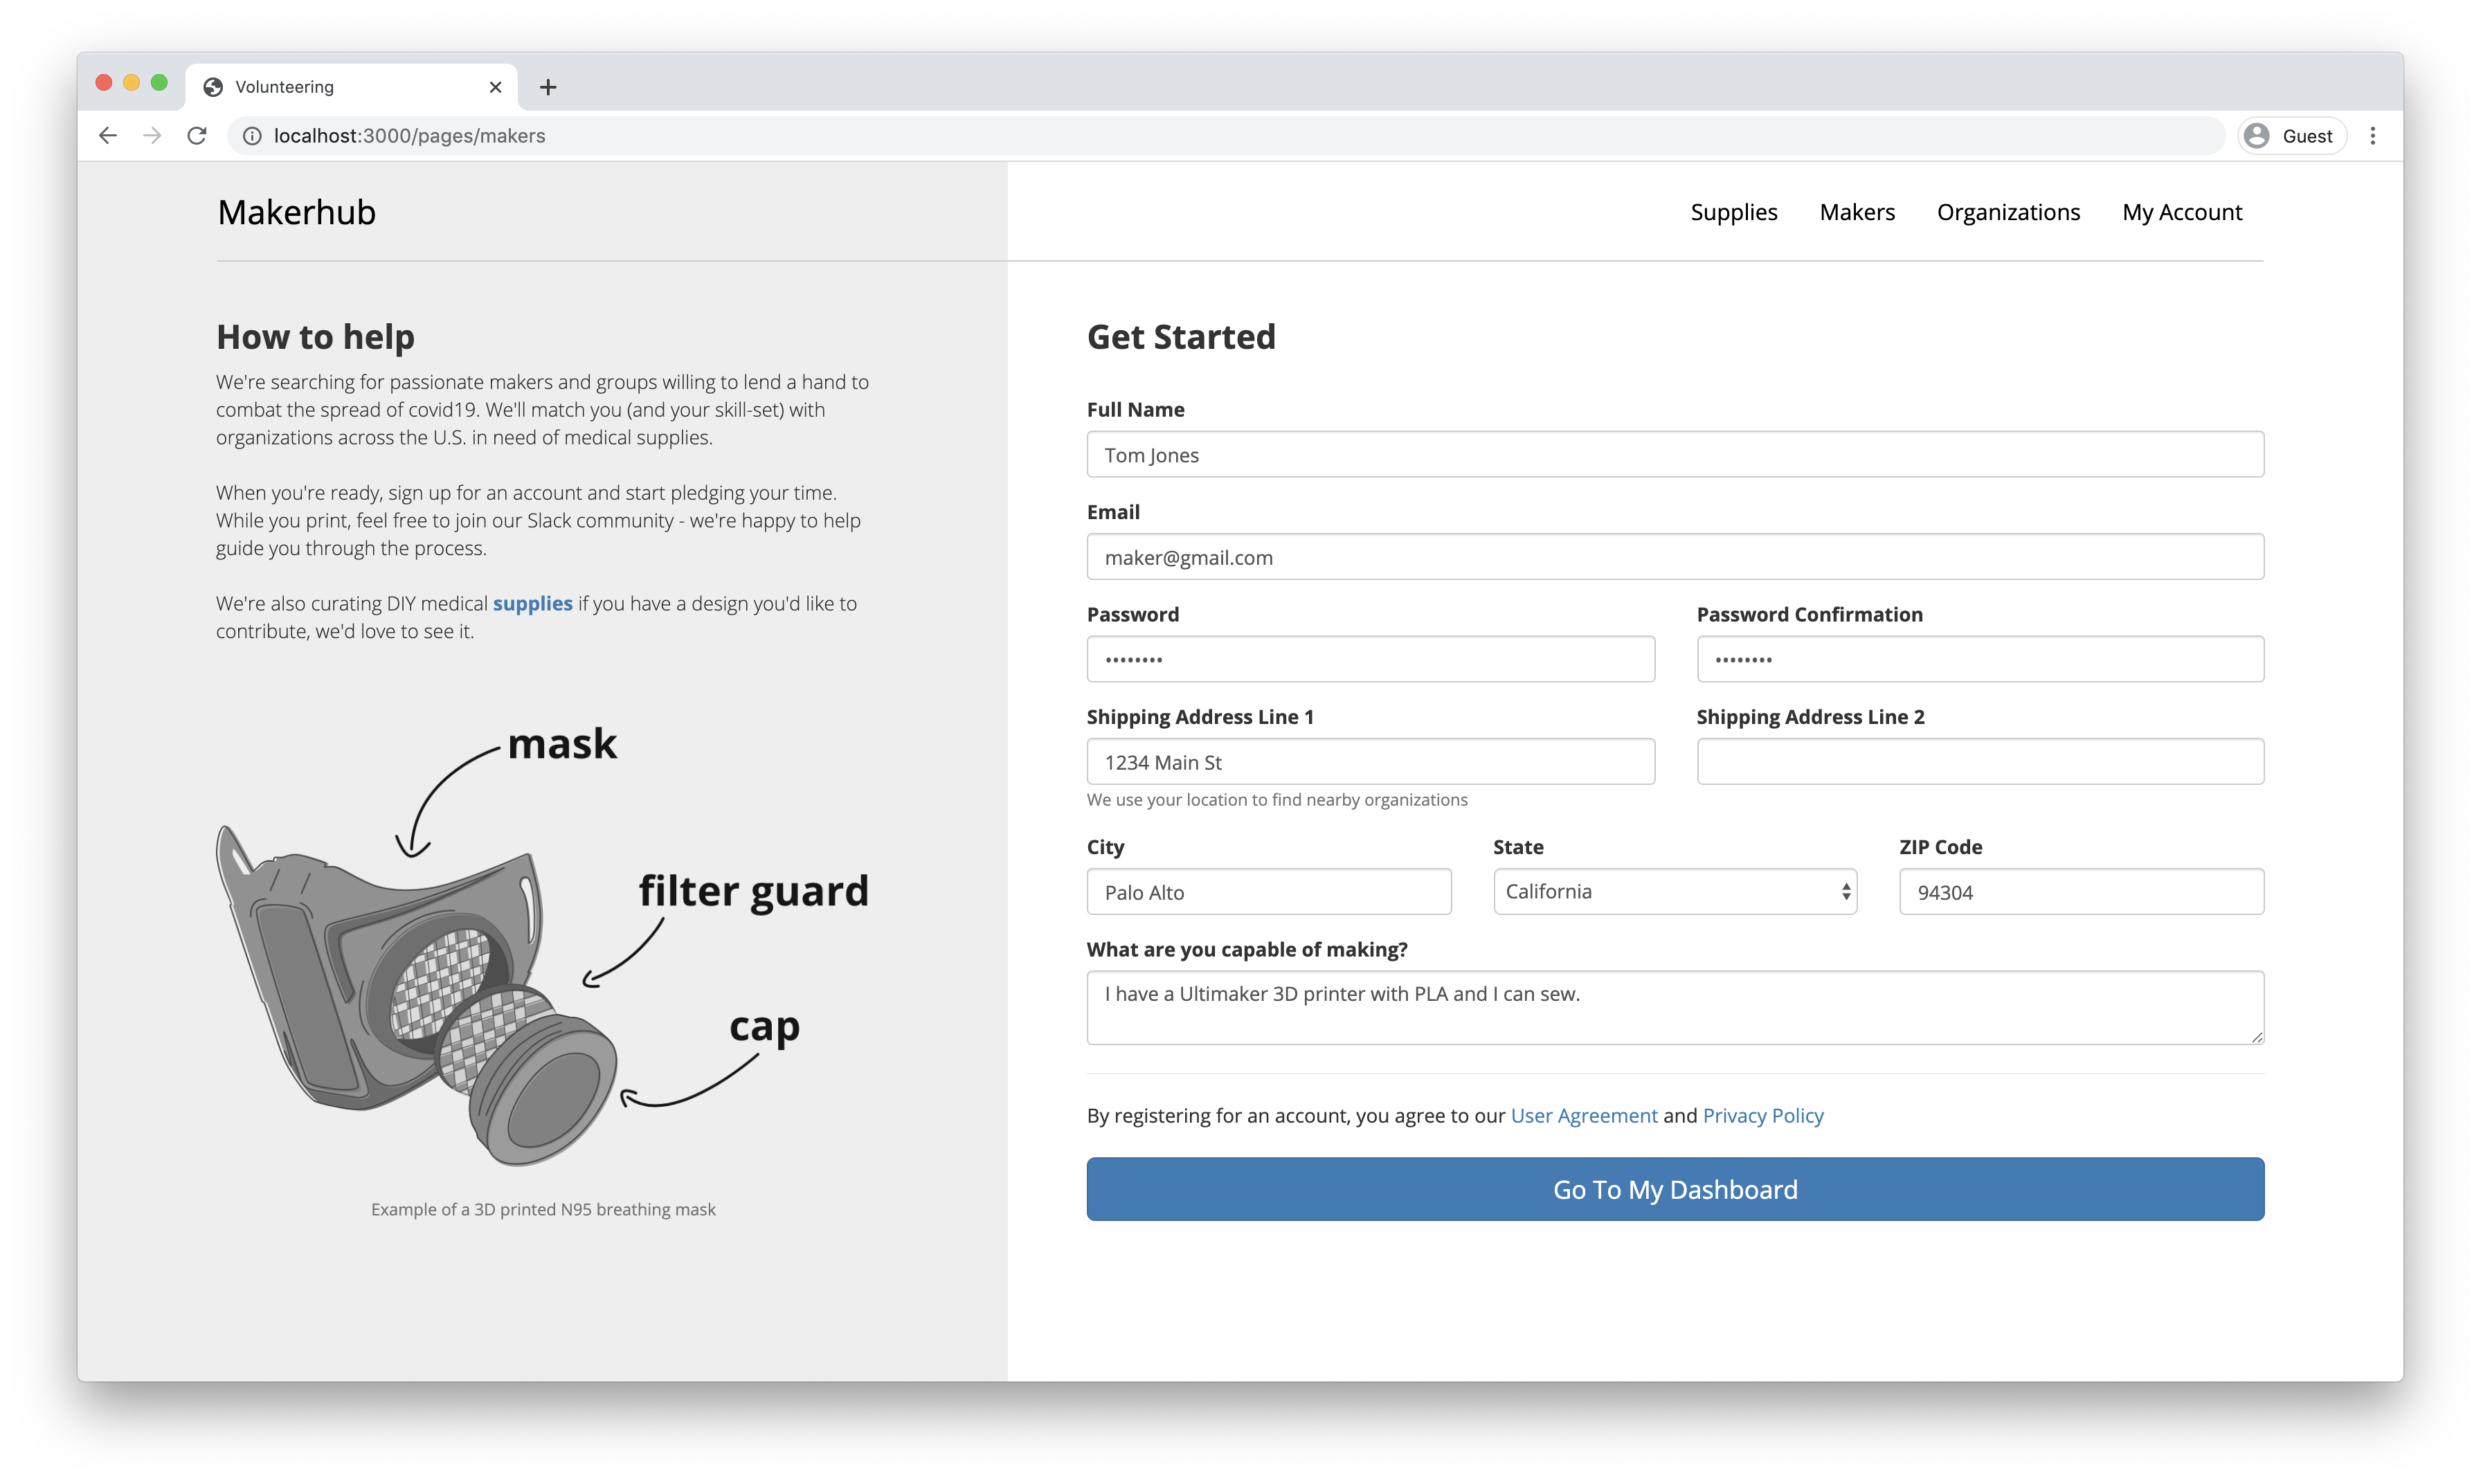Image resolution: width=2481 pixels, height=1484 pixels.
Task: Click the browser forward arrow
Action: 152,136
